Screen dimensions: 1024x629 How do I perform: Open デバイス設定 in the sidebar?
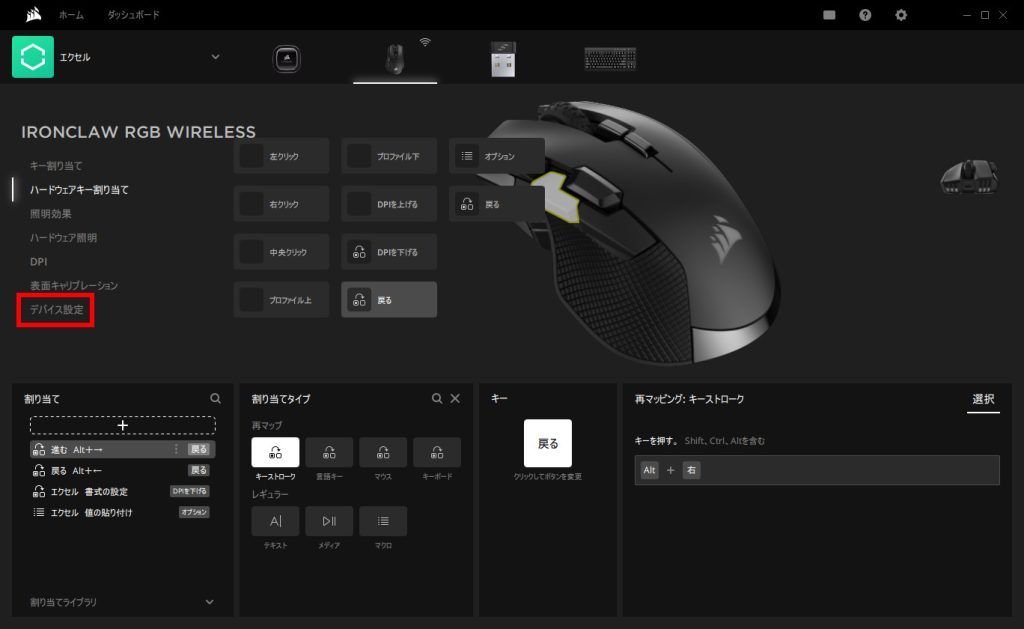[x=57, y=310]
